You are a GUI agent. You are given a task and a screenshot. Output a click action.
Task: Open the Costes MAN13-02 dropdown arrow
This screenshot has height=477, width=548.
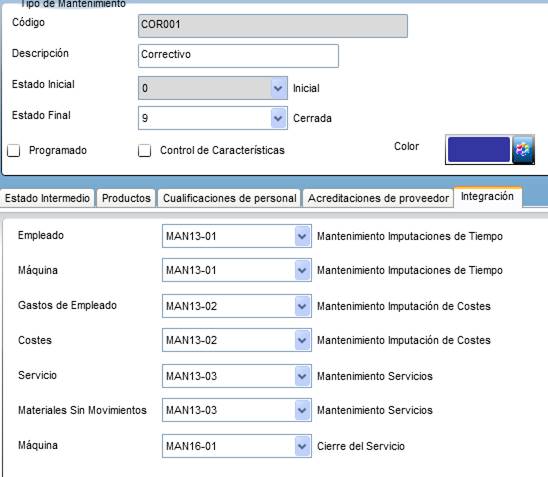[302, 340]
